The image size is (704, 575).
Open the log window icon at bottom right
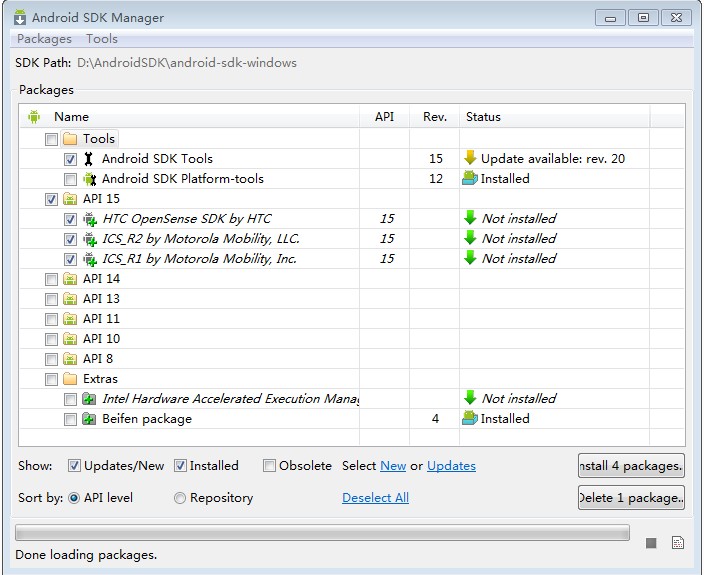pos(678,543)
